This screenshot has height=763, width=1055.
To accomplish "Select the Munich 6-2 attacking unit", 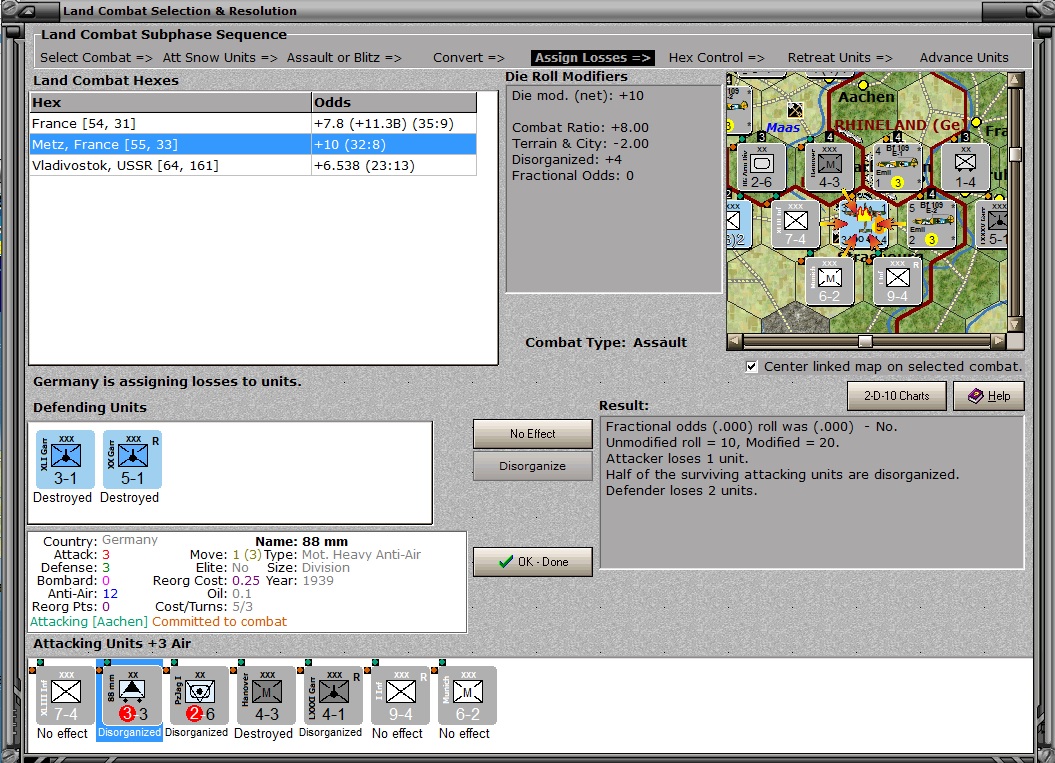I will [468, 696].
